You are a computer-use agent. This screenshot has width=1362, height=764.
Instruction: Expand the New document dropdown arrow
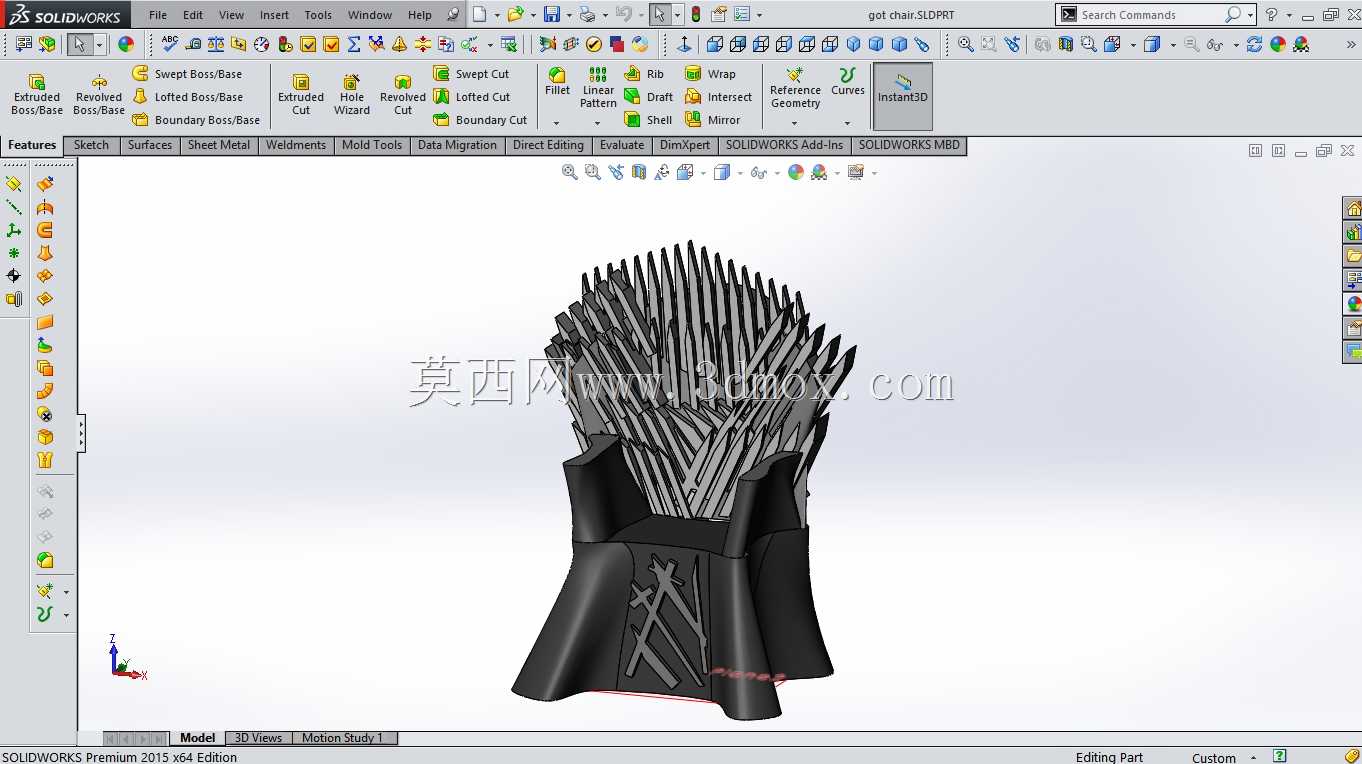point(496,15)
